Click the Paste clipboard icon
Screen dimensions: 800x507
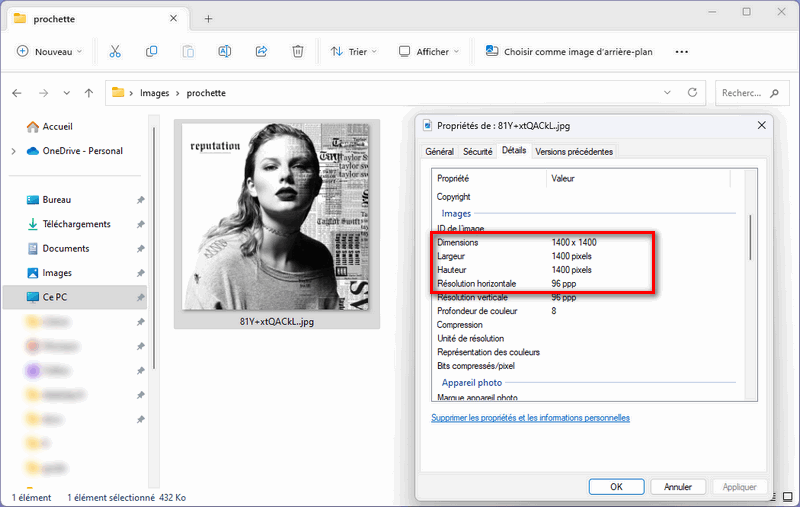click(188, 52)
